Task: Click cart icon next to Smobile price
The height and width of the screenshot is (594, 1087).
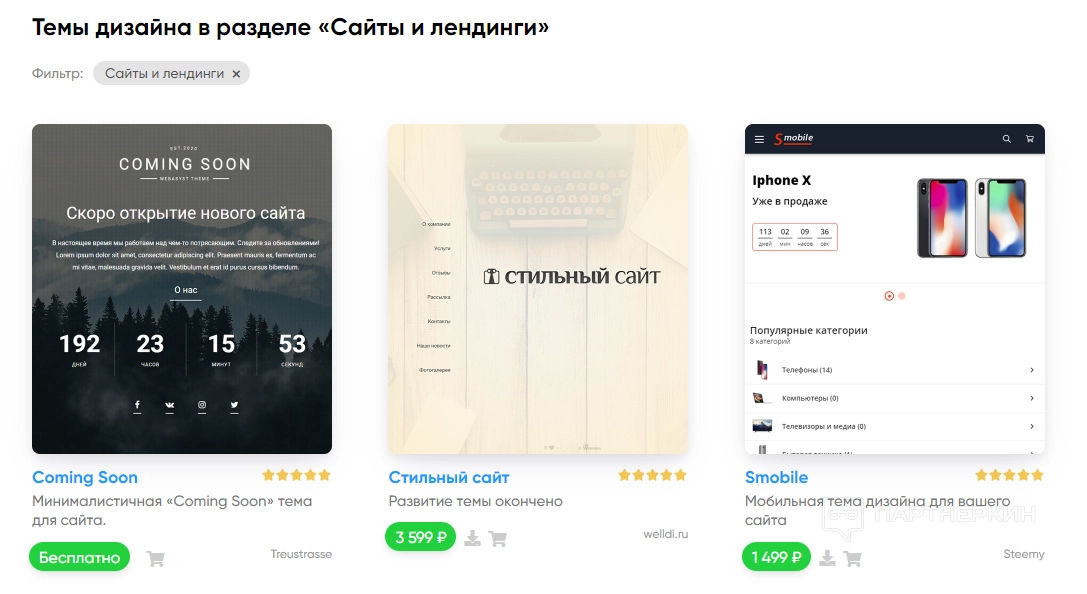Action: [853, 559]
